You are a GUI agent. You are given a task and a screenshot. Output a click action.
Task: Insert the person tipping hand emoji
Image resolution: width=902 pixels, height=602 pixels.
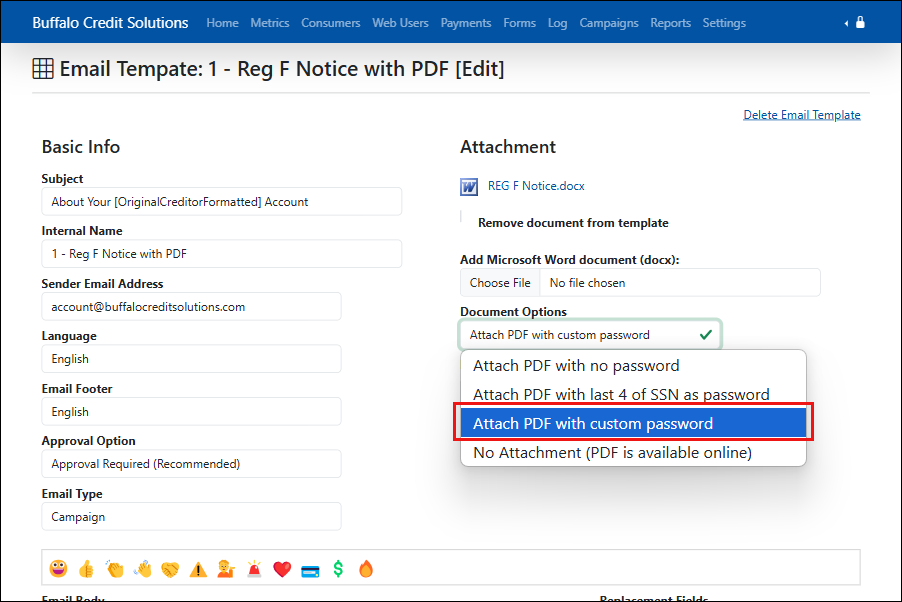pyautogui.click(x=226, y=569)
